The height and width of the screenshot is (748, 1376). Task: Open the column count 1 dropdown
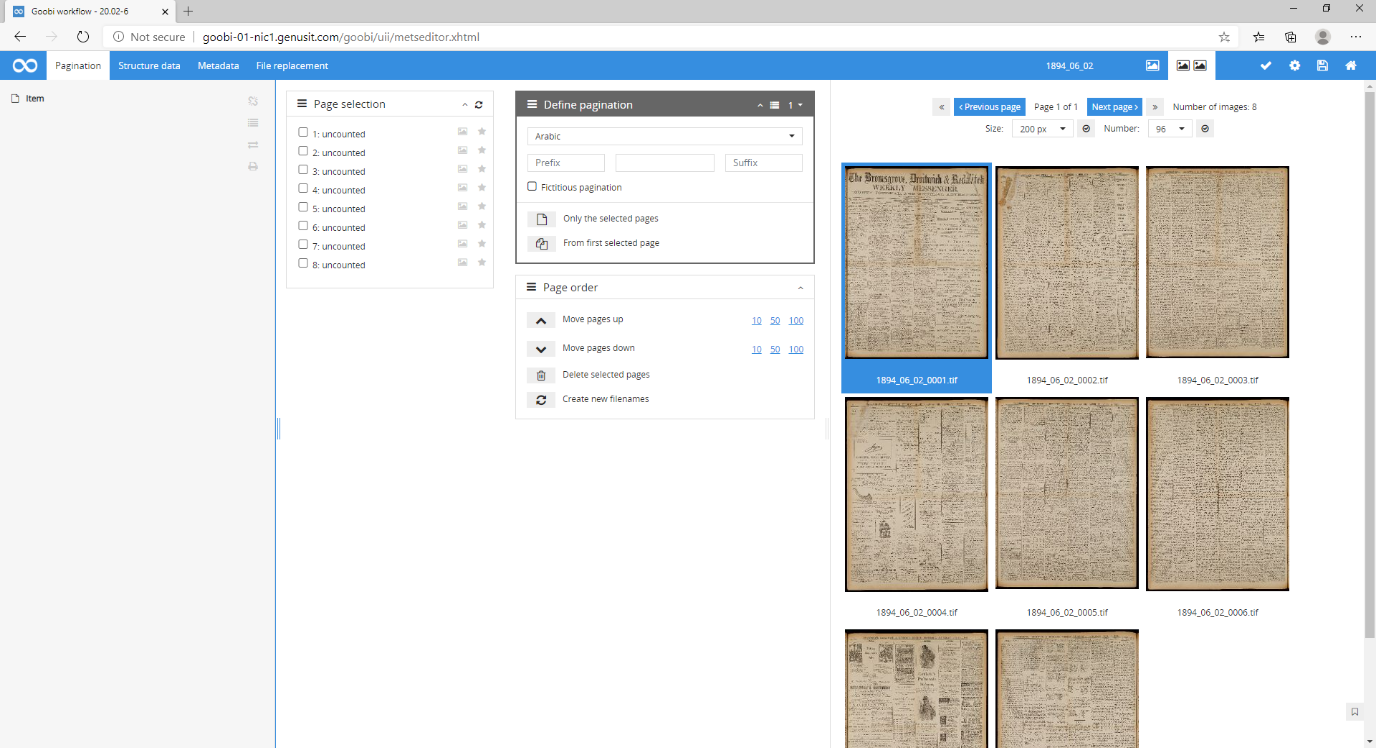click(x=794, y=105)
